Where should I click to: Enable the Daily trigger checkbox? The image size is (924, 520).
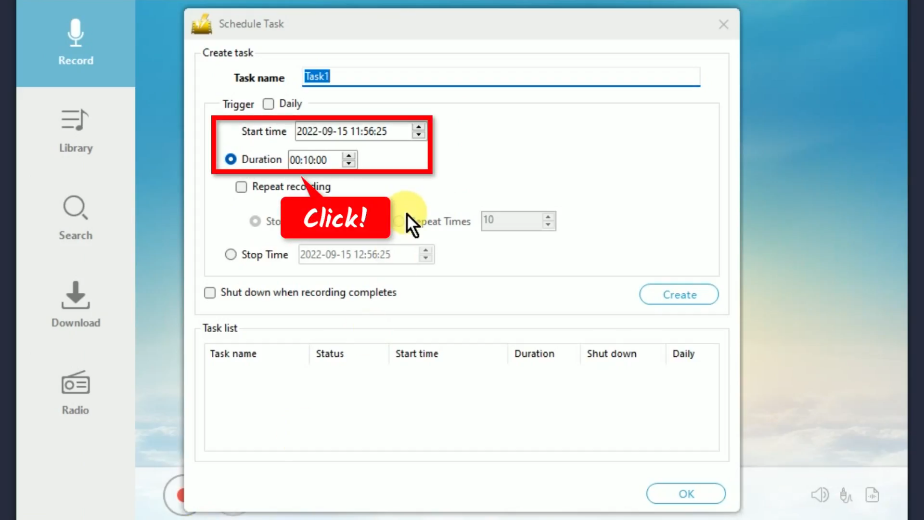point(269,104)
